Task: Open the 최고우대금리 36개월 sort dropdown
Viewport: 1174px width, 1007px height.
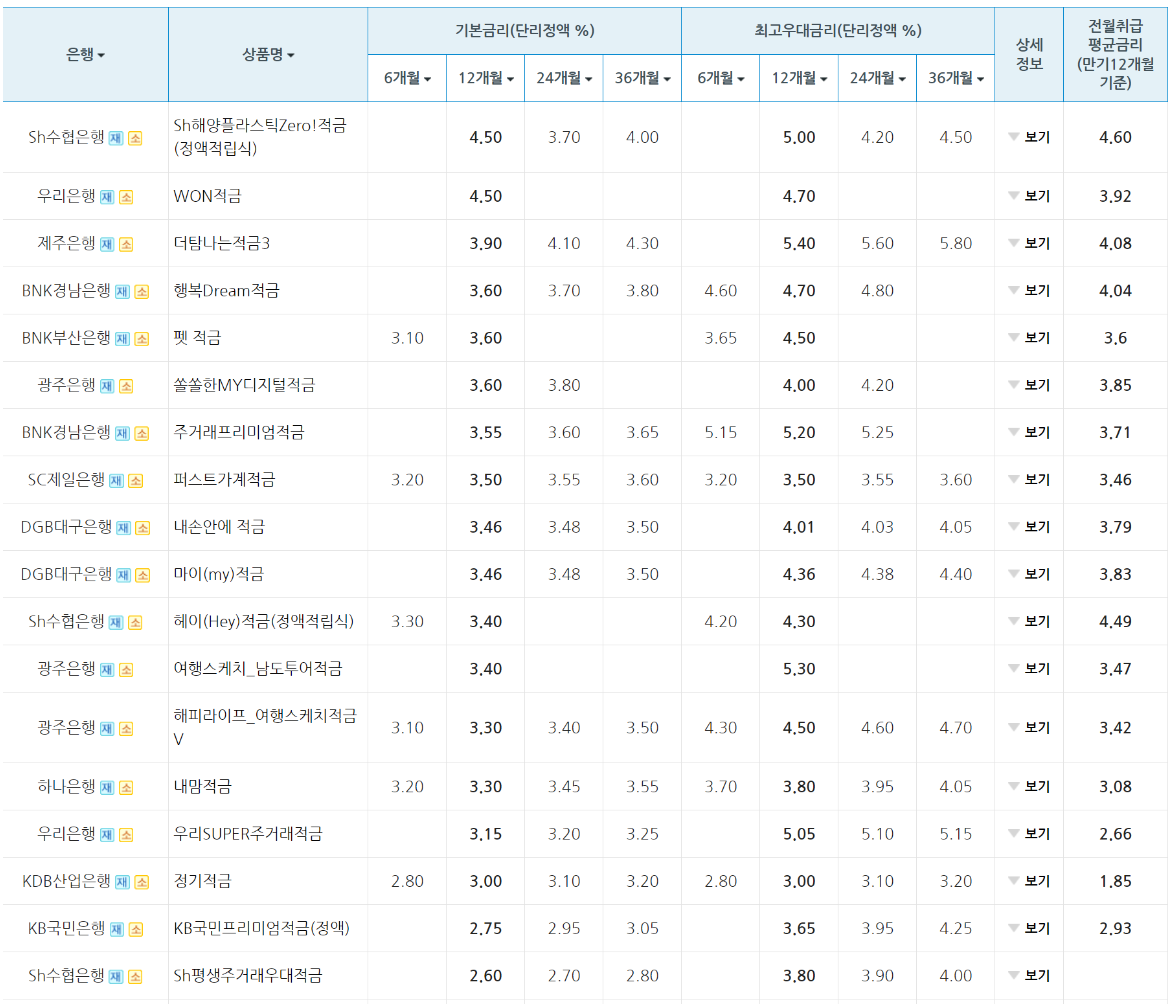Action: (x=955, y=78)
